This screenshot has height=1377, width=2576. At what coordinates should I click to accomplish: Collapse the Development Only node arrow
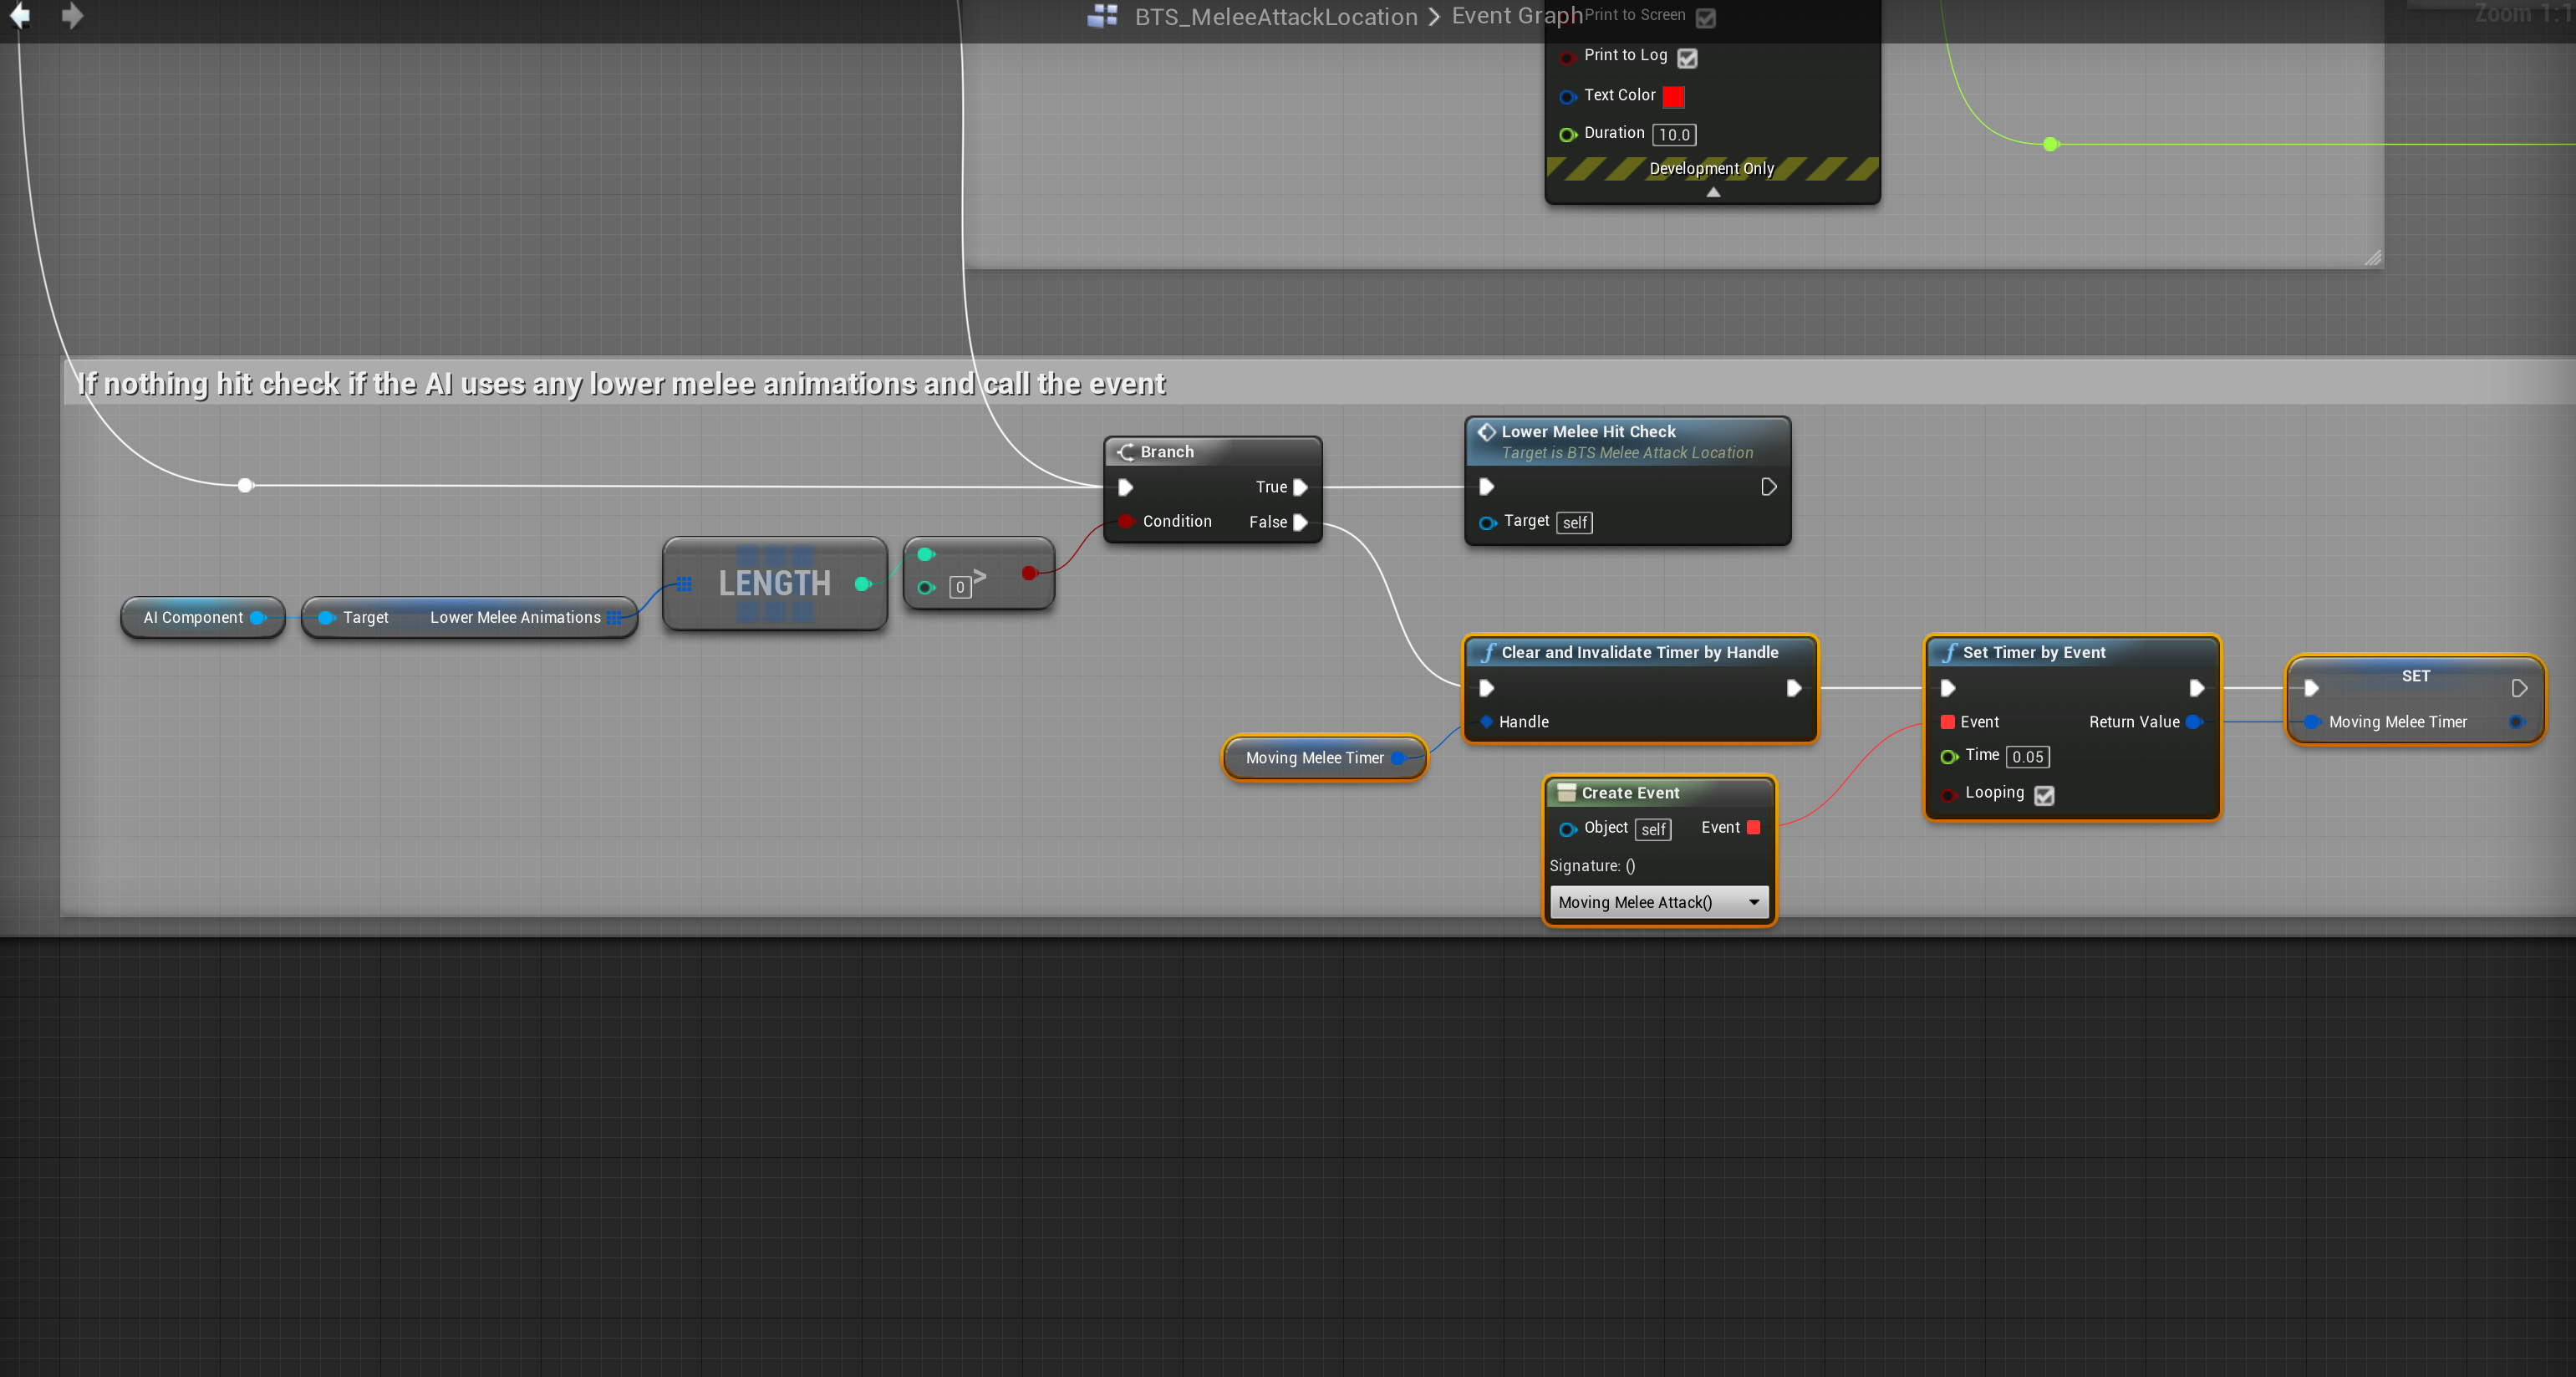tap(1713, 192)
